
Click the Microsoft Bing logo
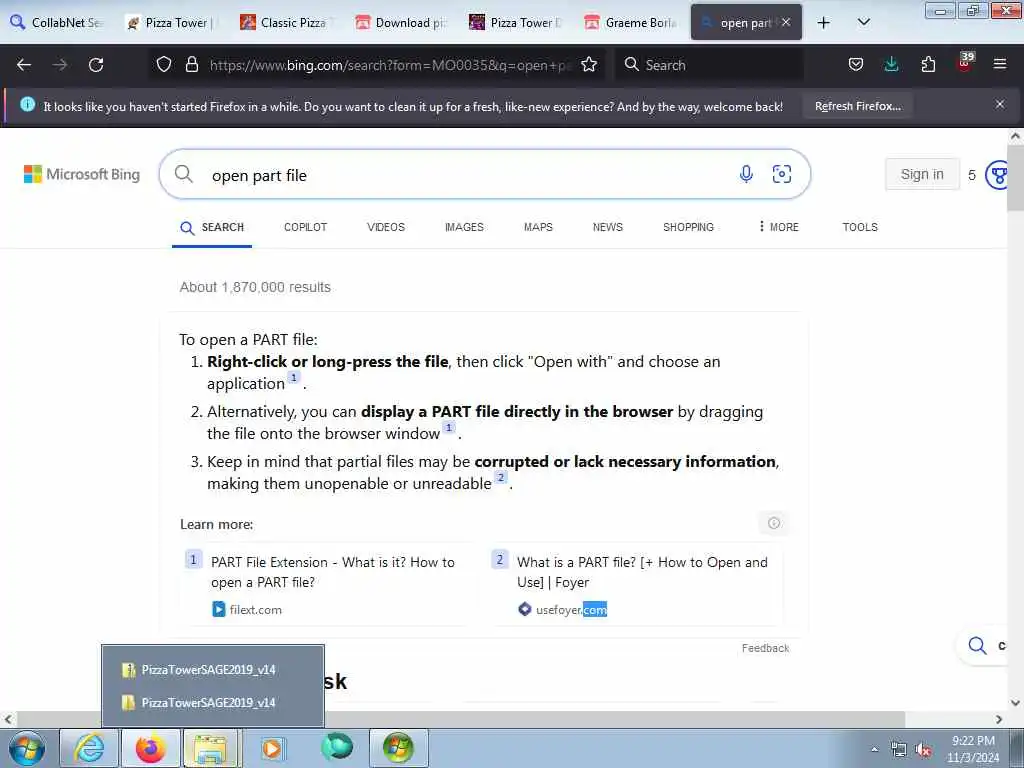82,174
